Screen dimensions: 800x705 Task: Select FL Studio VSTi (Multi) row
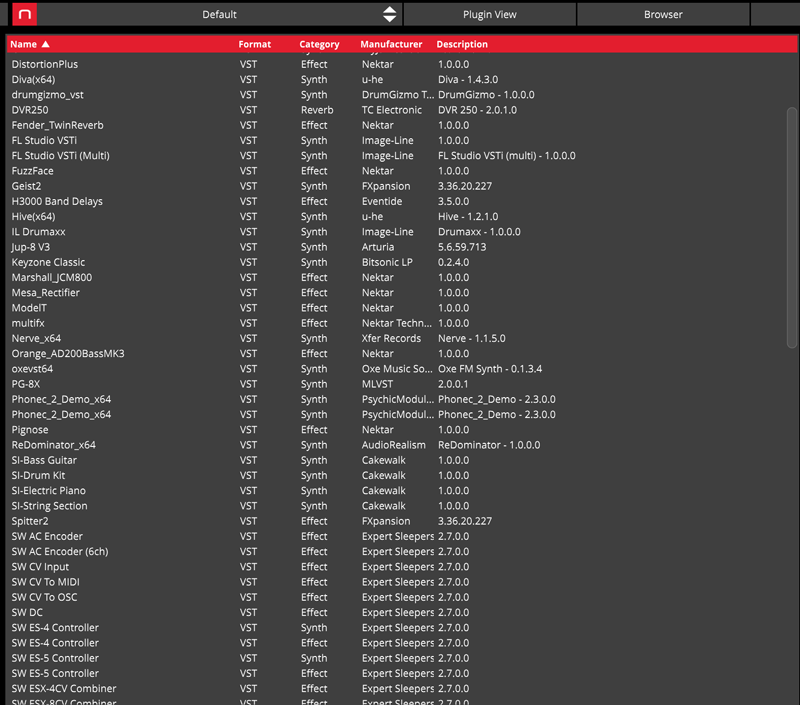(x=402, y=156)
